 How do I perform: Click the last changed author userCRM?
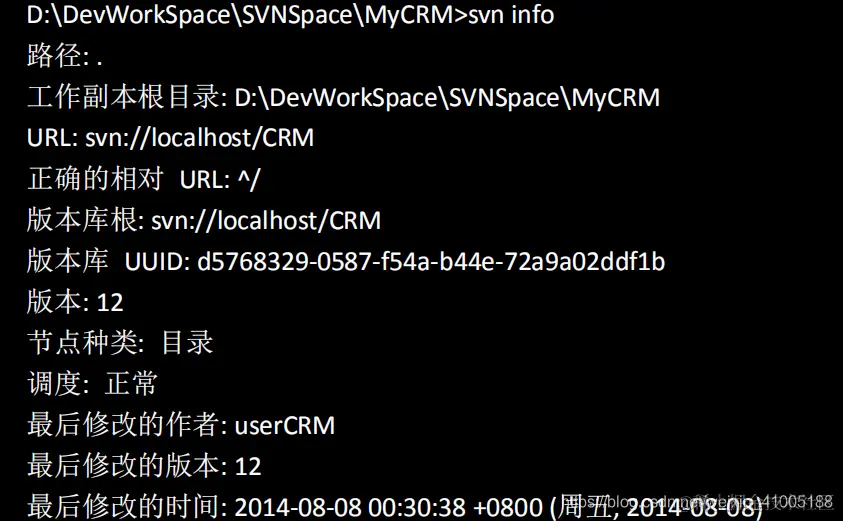(x=285, y=426)
